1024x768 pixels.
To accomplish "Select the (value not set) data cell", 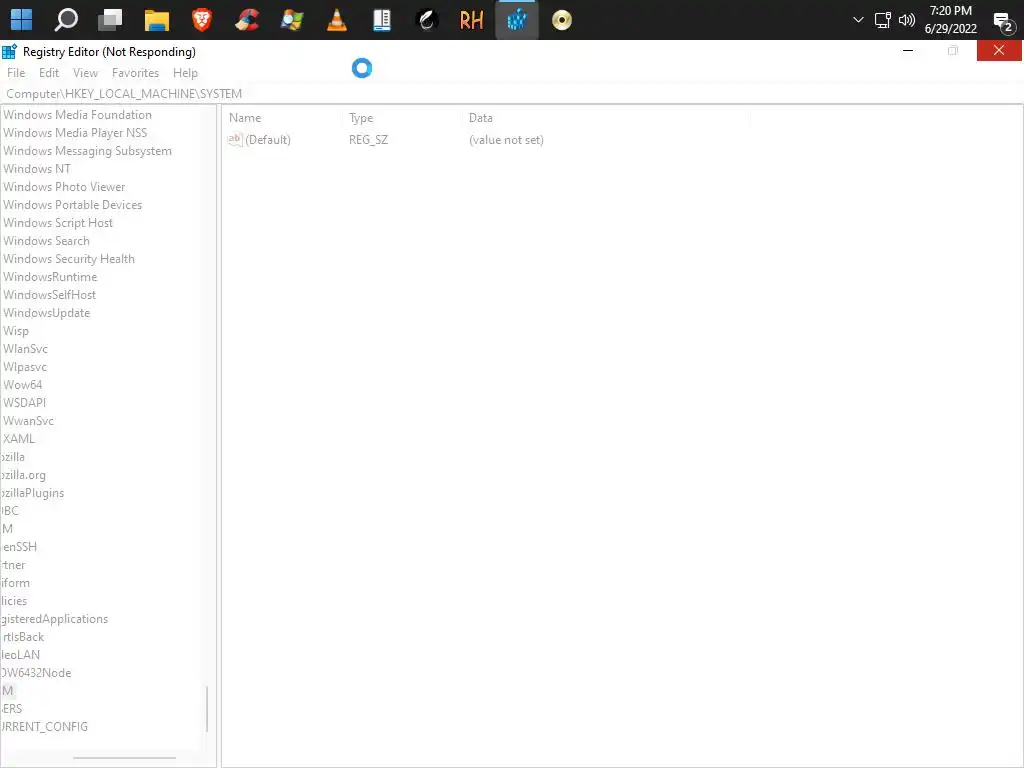I will (506, 140).
